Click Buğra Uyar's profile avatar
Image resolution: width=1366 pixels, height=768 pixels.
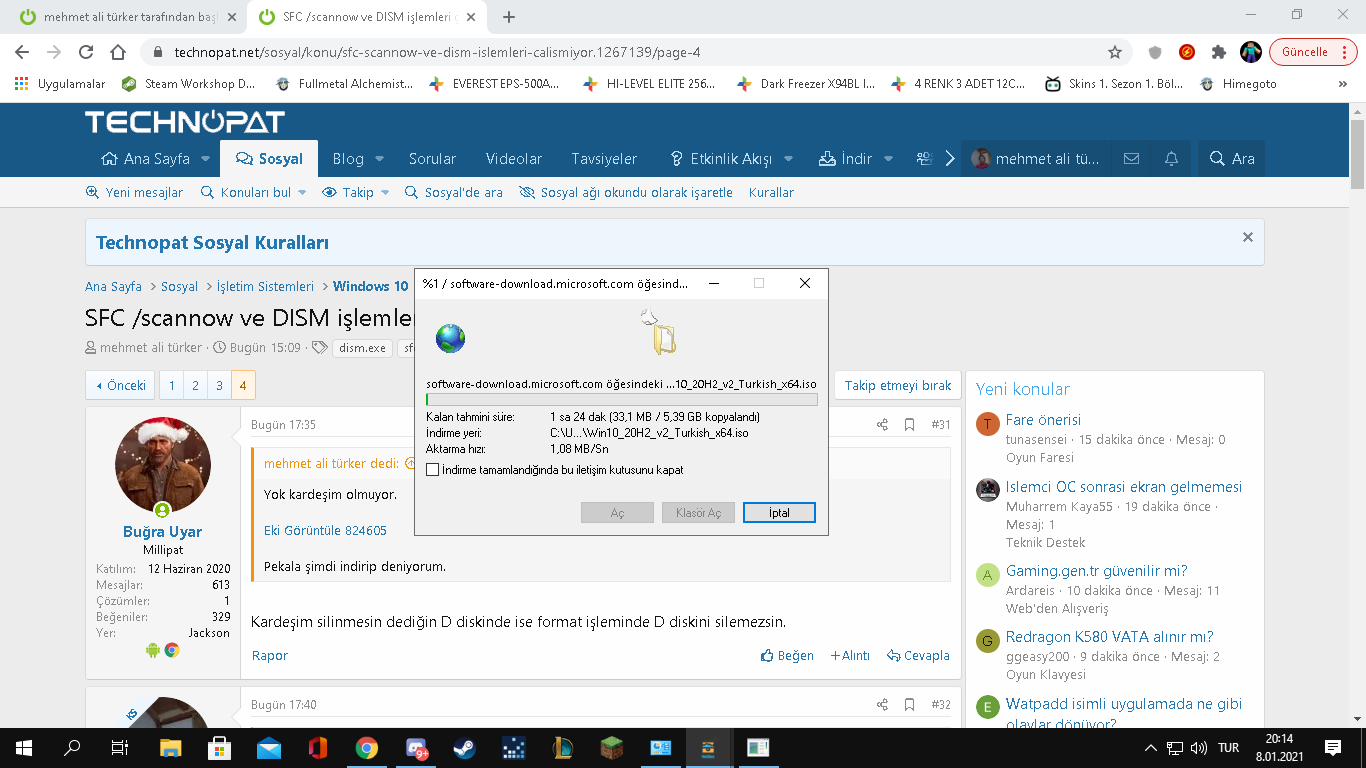(x=163, y=465)
